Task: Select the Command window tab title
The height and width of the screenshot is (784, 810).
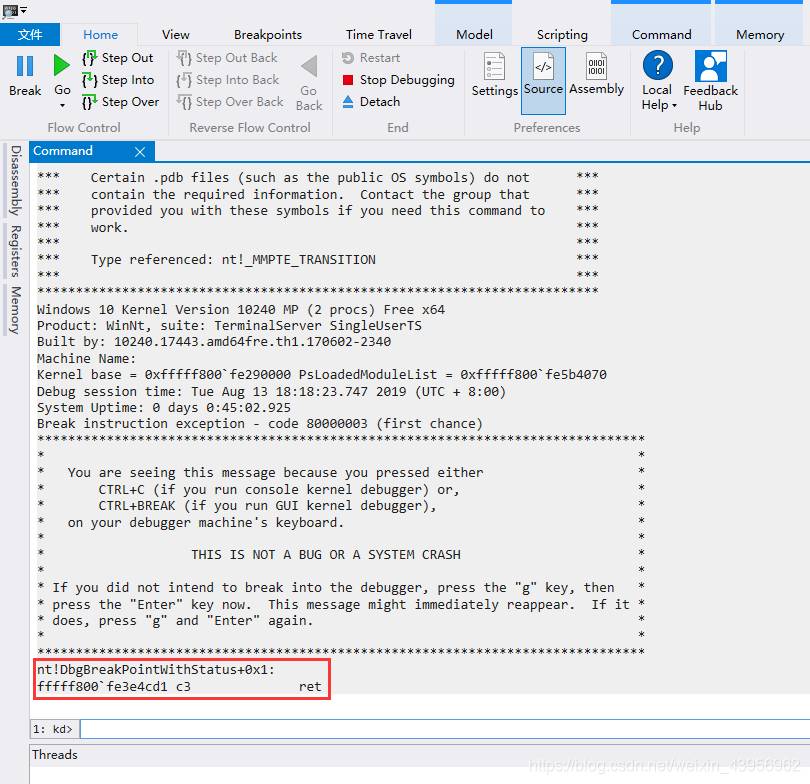Action: click(x=63, y=151)
